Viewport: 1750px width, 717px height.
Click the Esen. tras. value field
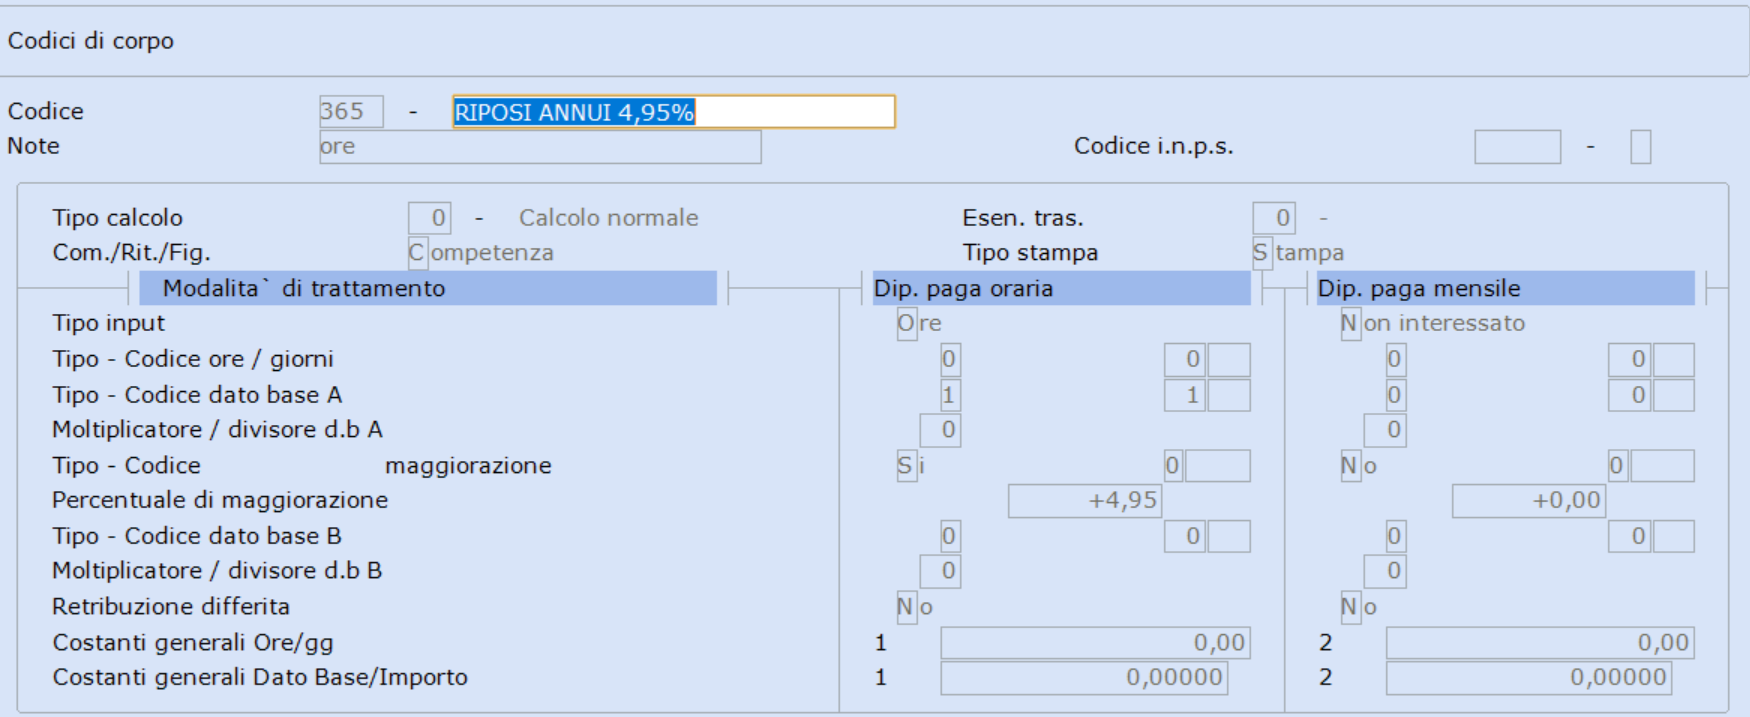1274,218
